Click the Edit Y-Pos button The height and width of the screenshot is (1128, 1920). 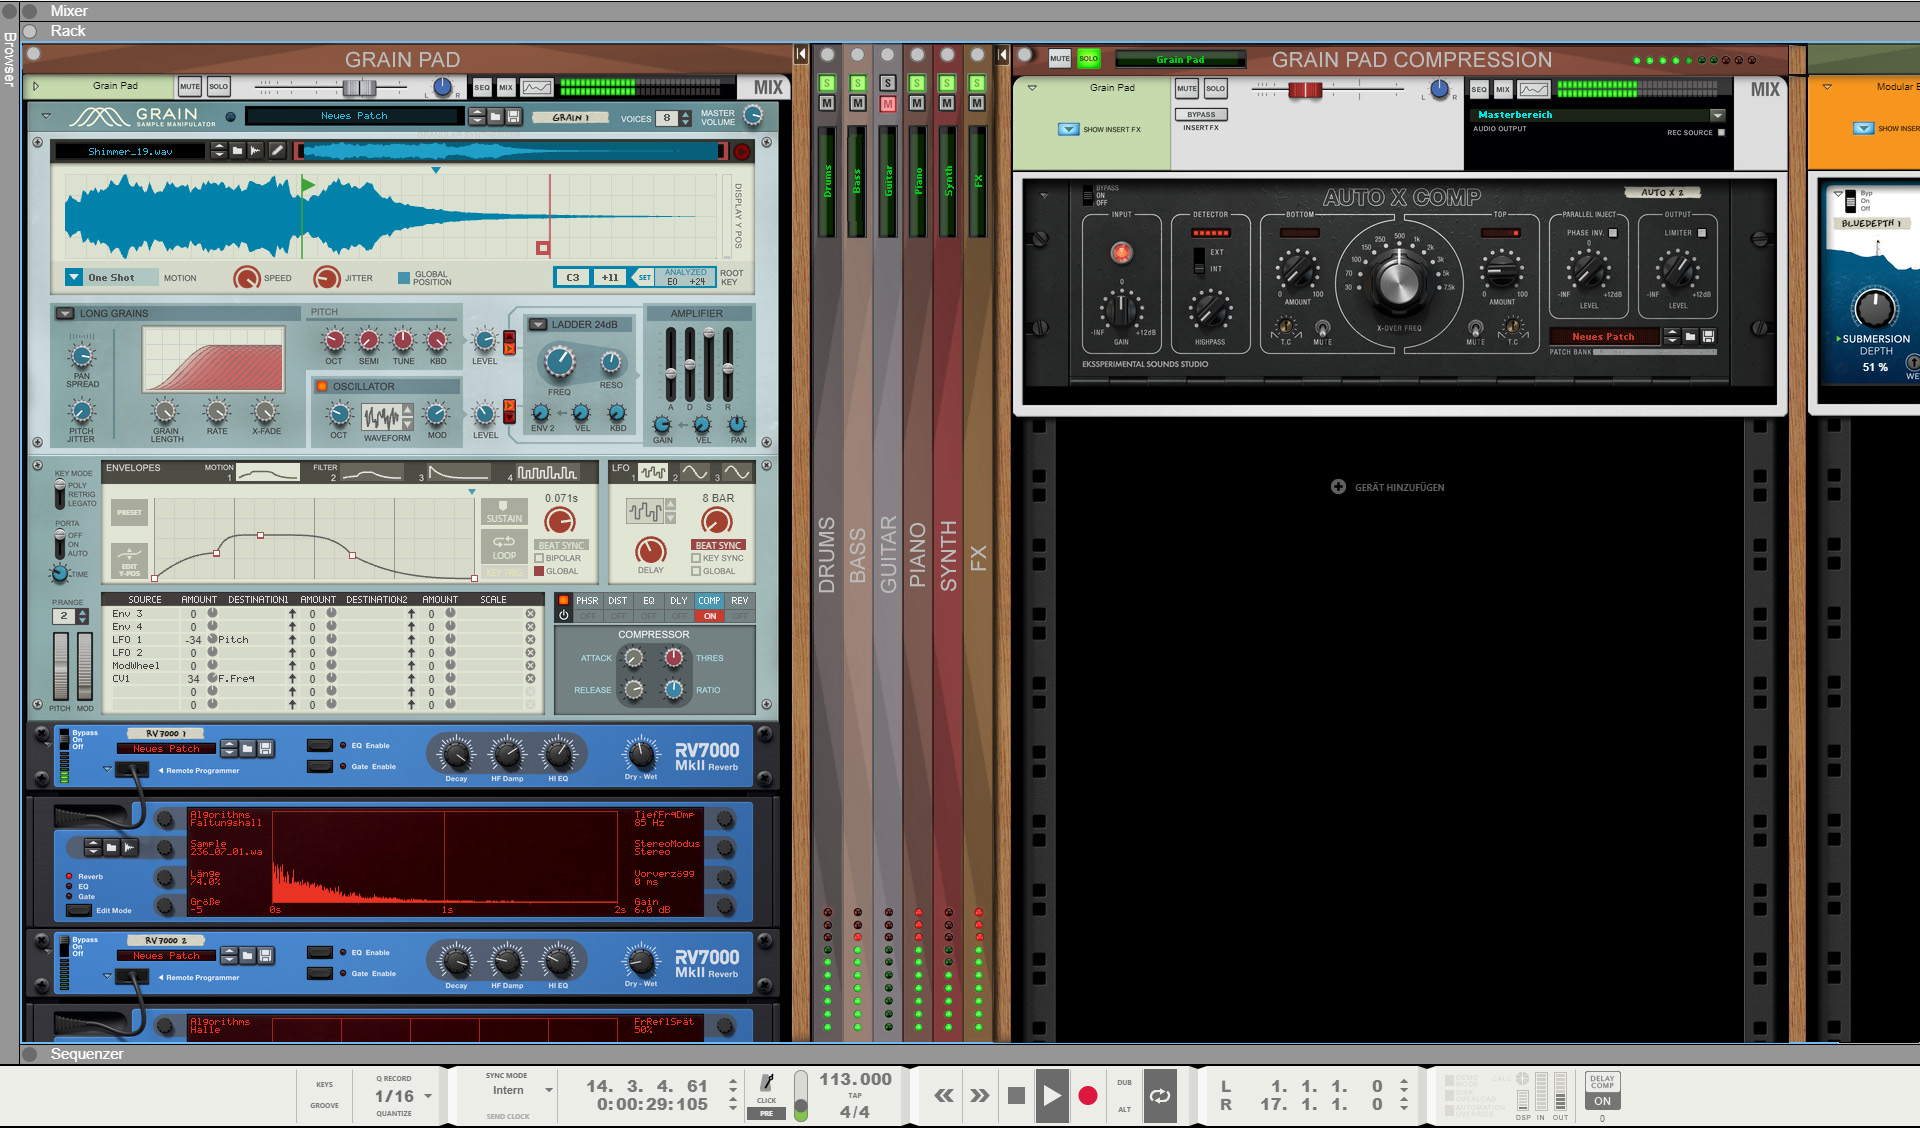point(129,561)
